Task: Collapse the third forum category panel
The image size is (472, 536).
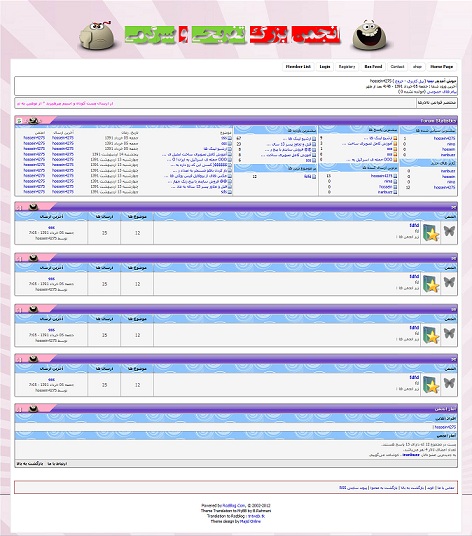Action: [19, 310]
